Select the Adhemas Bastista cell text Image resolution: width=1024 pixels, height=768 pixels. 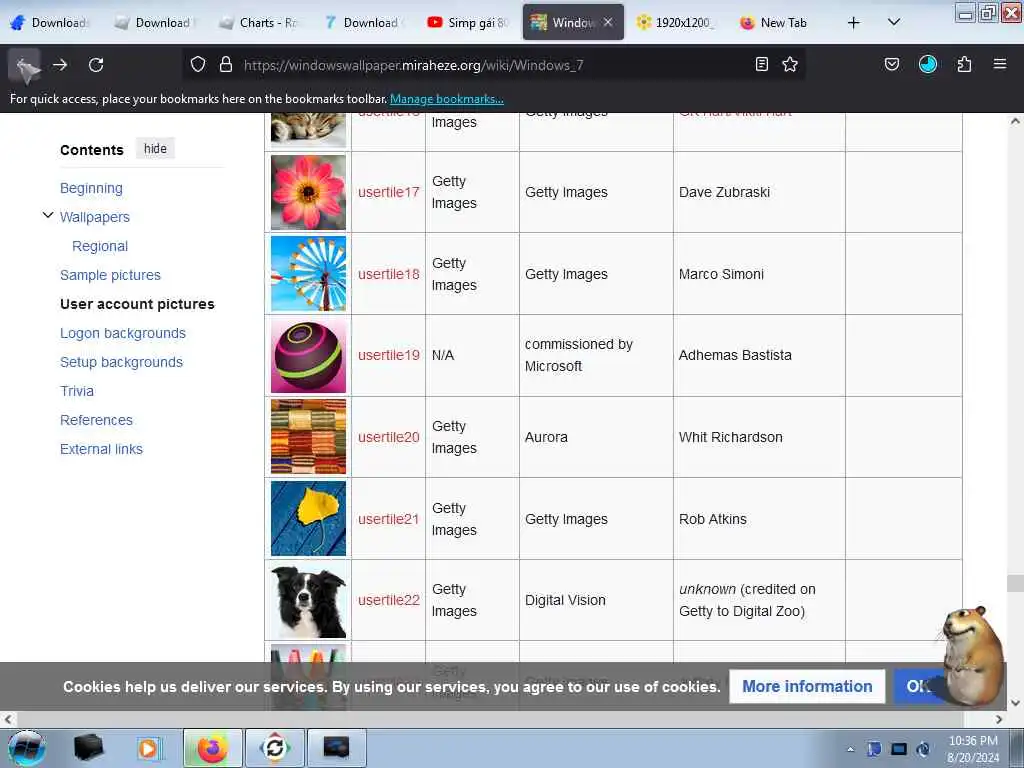click(735, 355)
